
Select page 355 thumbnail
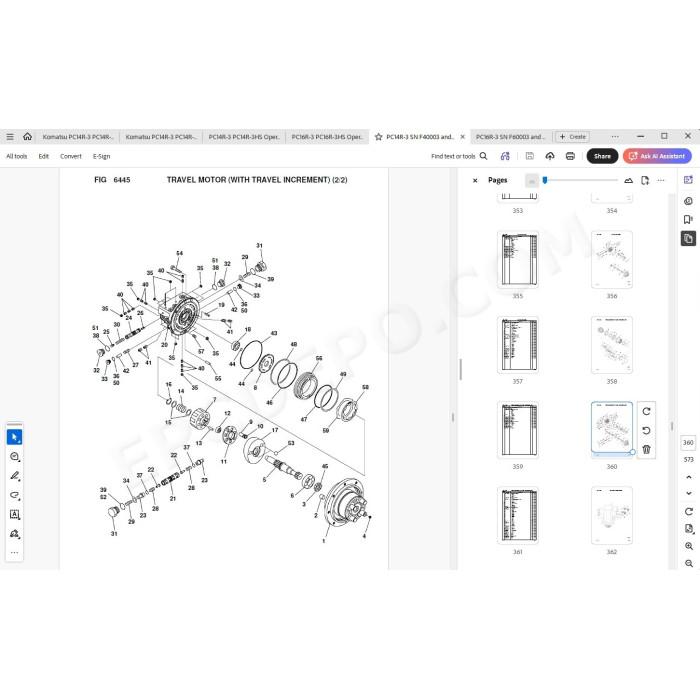[517, 259]
